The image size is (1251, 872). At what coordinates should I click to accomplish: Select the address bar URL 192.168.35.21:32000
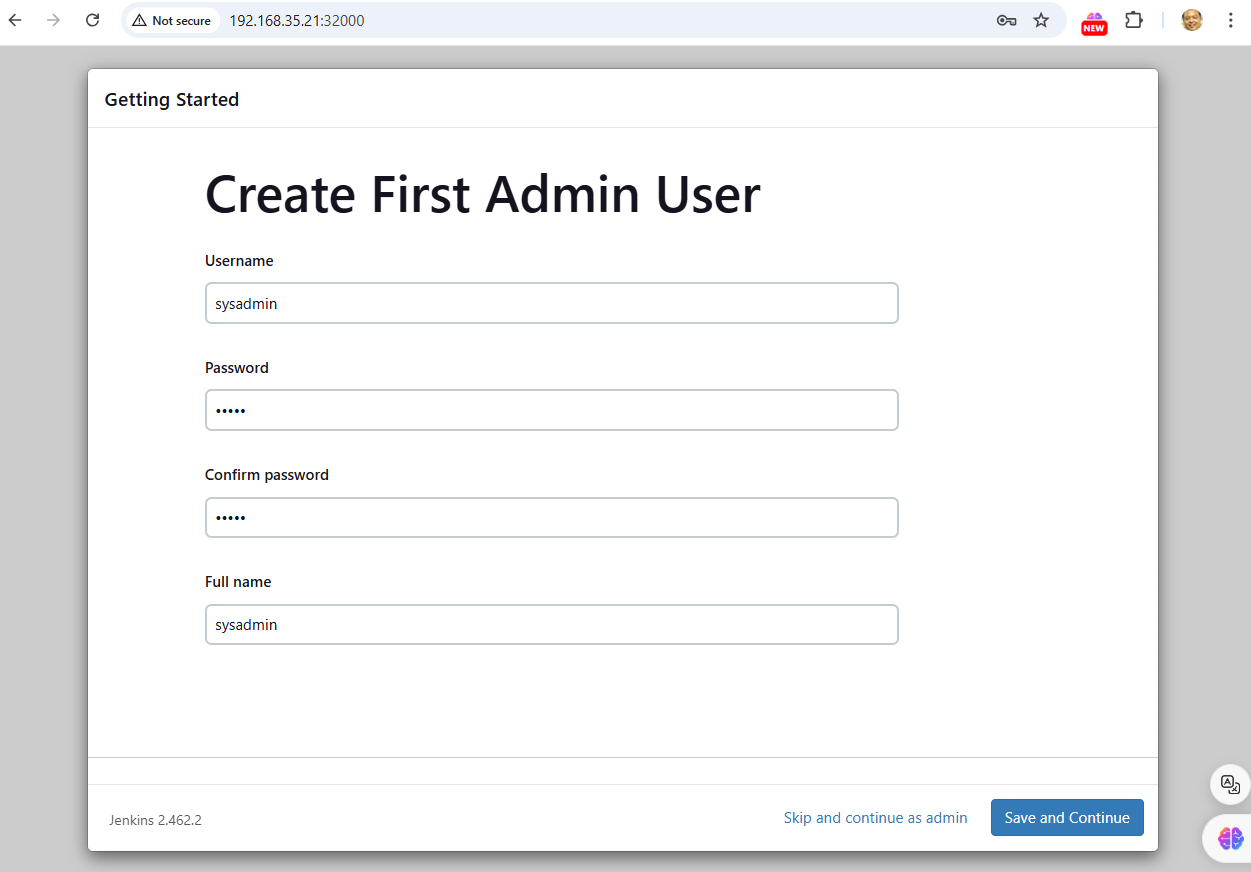pyautogui.click(x=297, y=20)
